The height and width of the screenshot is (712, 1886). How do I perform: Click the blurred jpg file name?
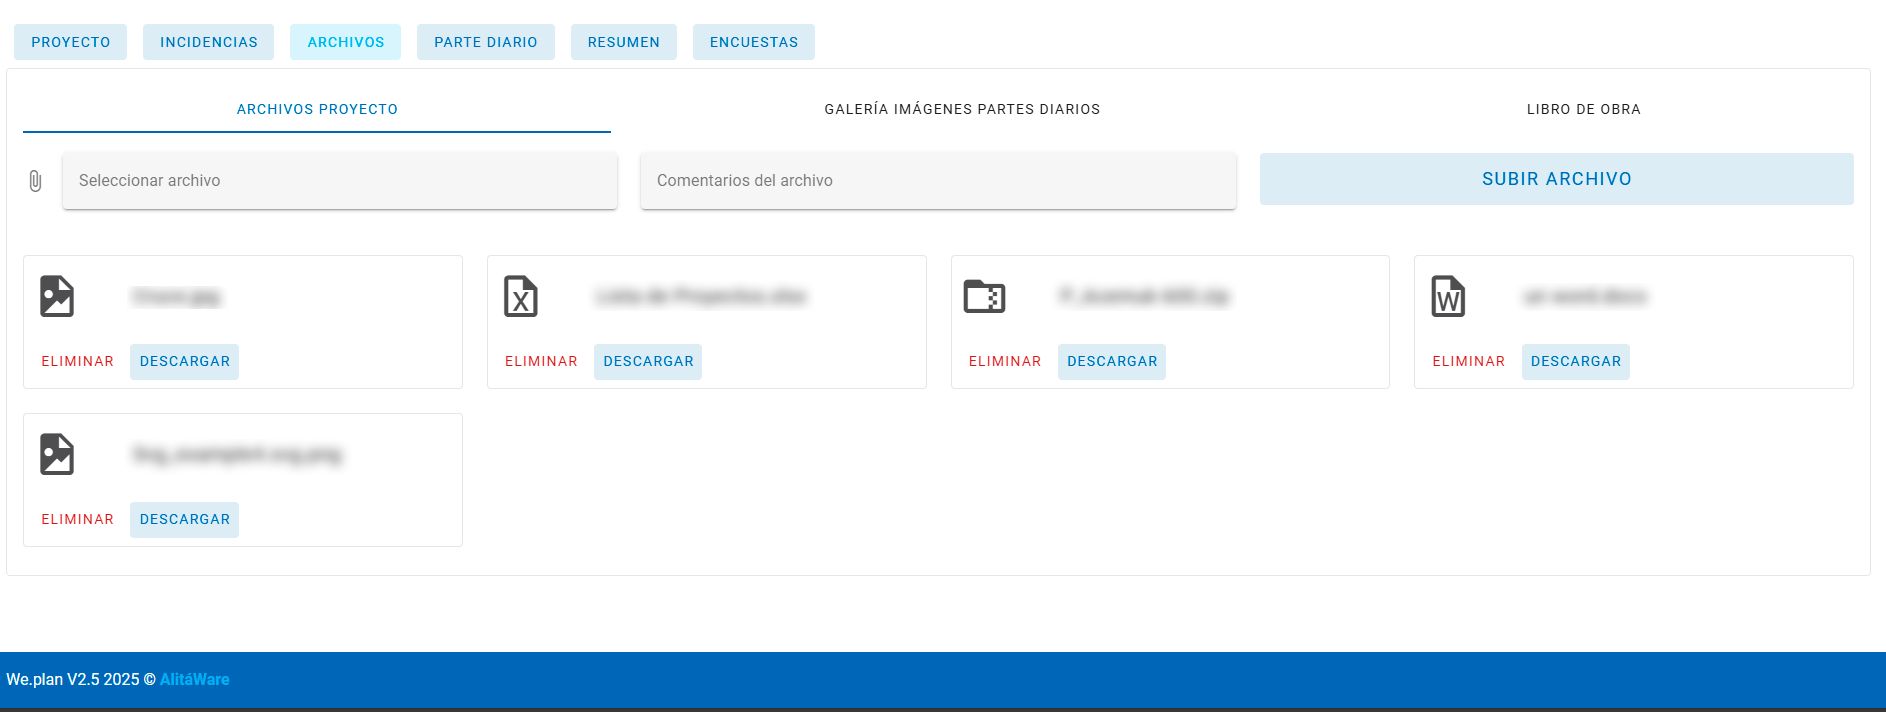(x=176, y=296)
